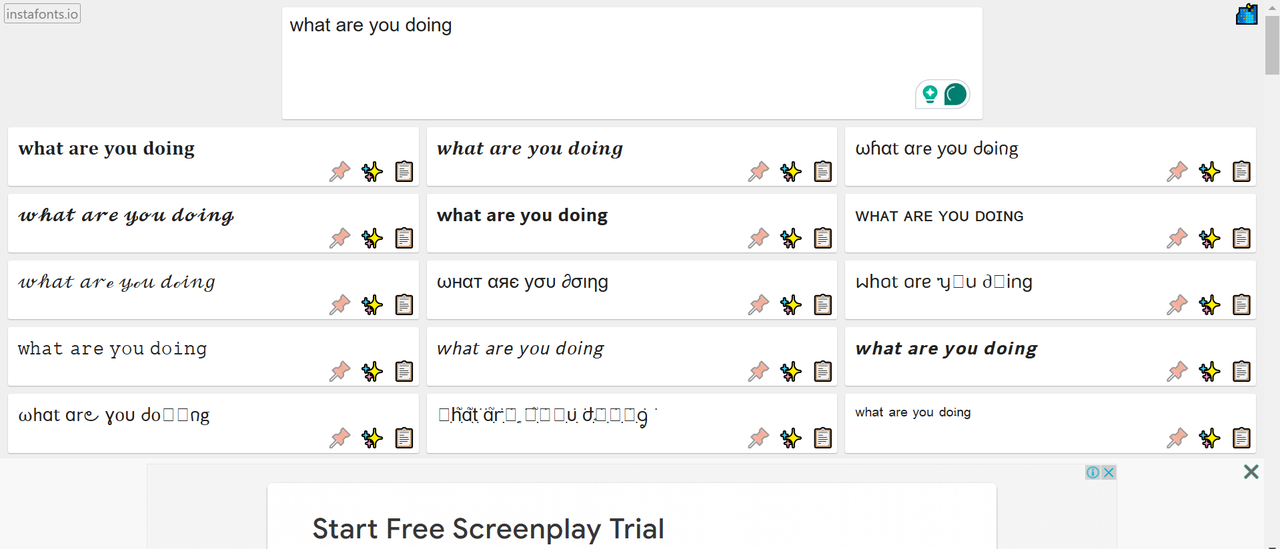Copy the small-text font result
This screenshot has width=1280, height=549.
(1241, 438)
